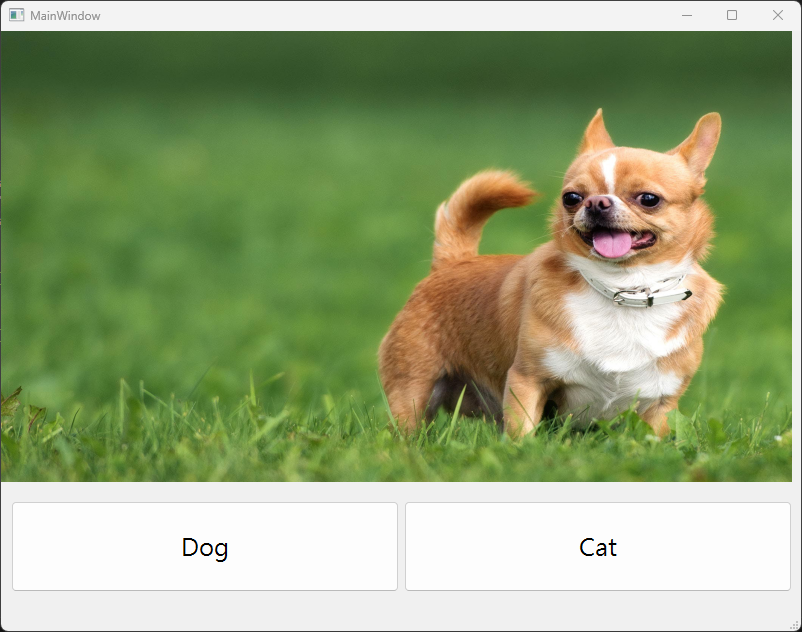Click the dog photo image
The width and height of the screenshot is (802, 632).
396,256
